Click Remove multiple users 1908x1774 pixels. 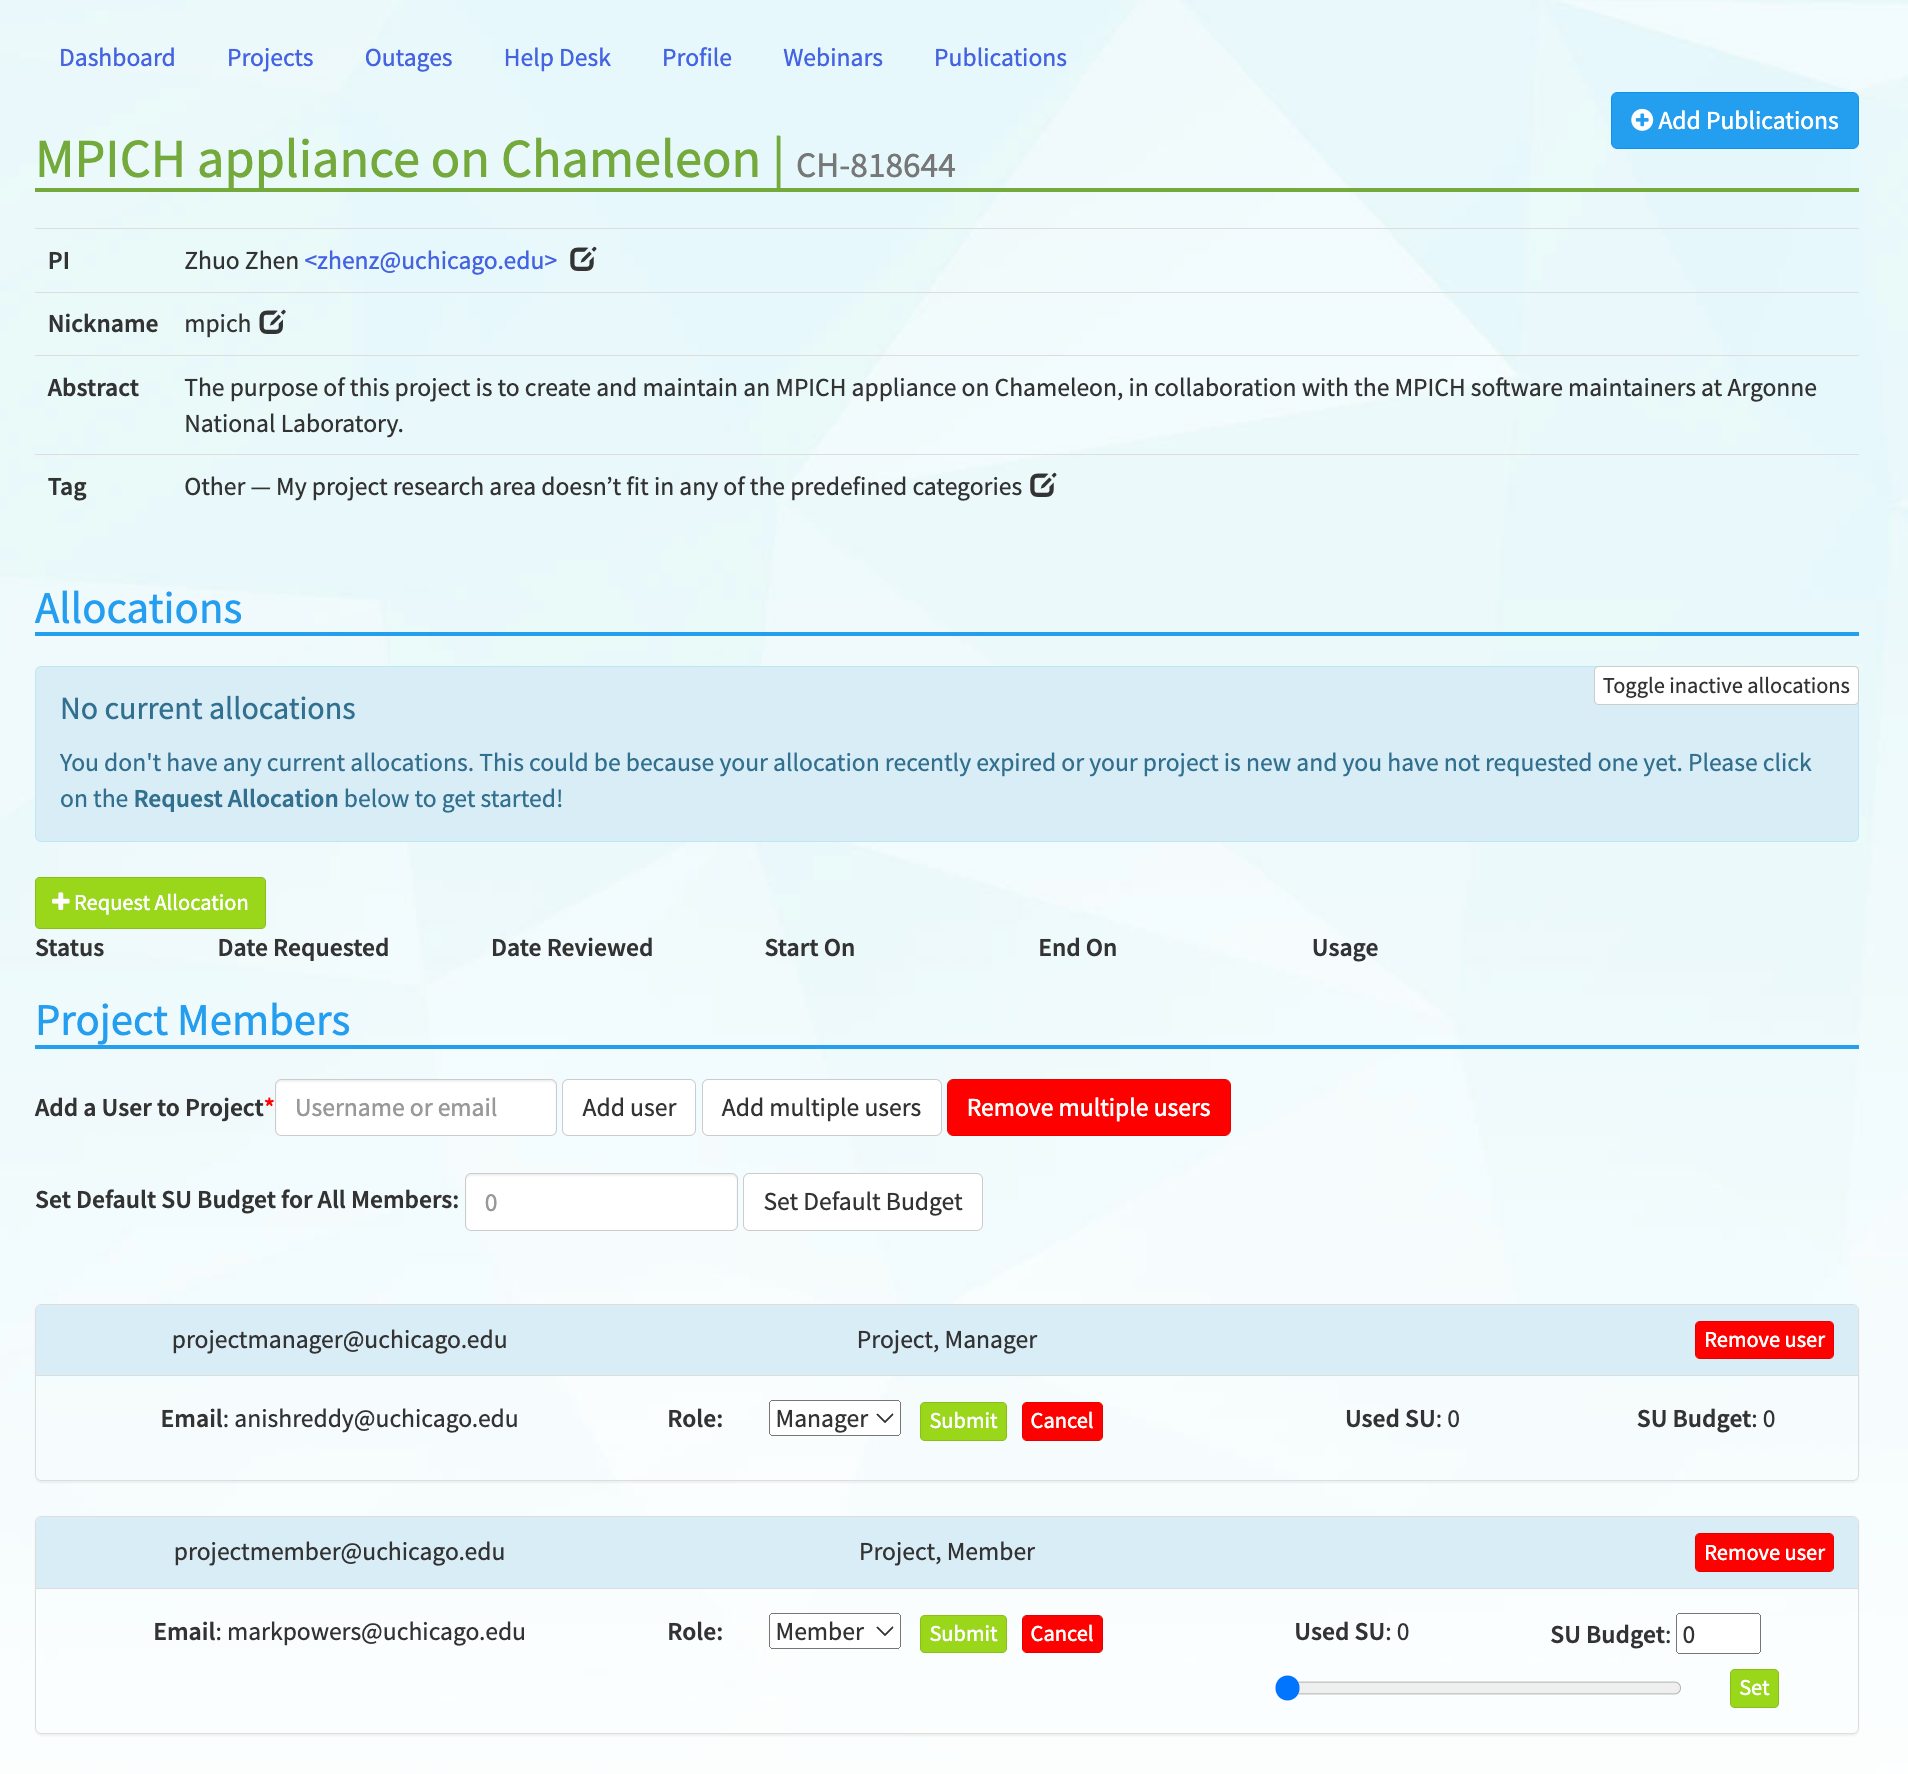pos(1088,1107)
